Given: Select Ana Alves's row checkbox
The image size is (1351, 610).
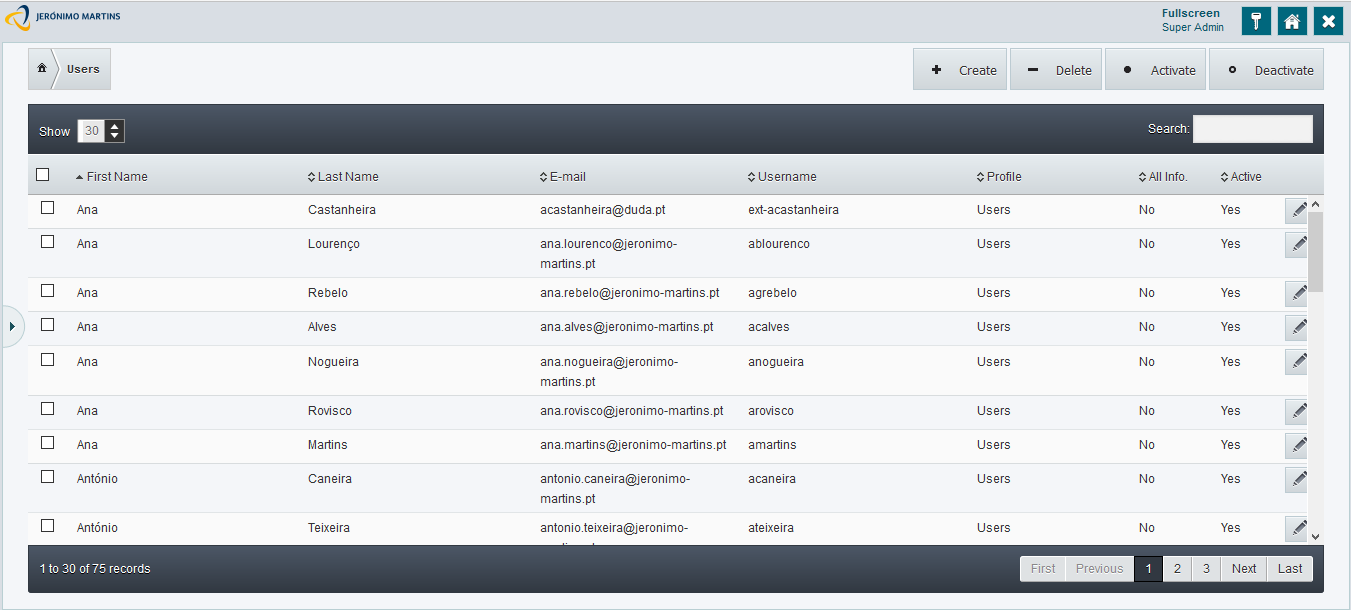Looking at the screenshot, I should [47, 325].
